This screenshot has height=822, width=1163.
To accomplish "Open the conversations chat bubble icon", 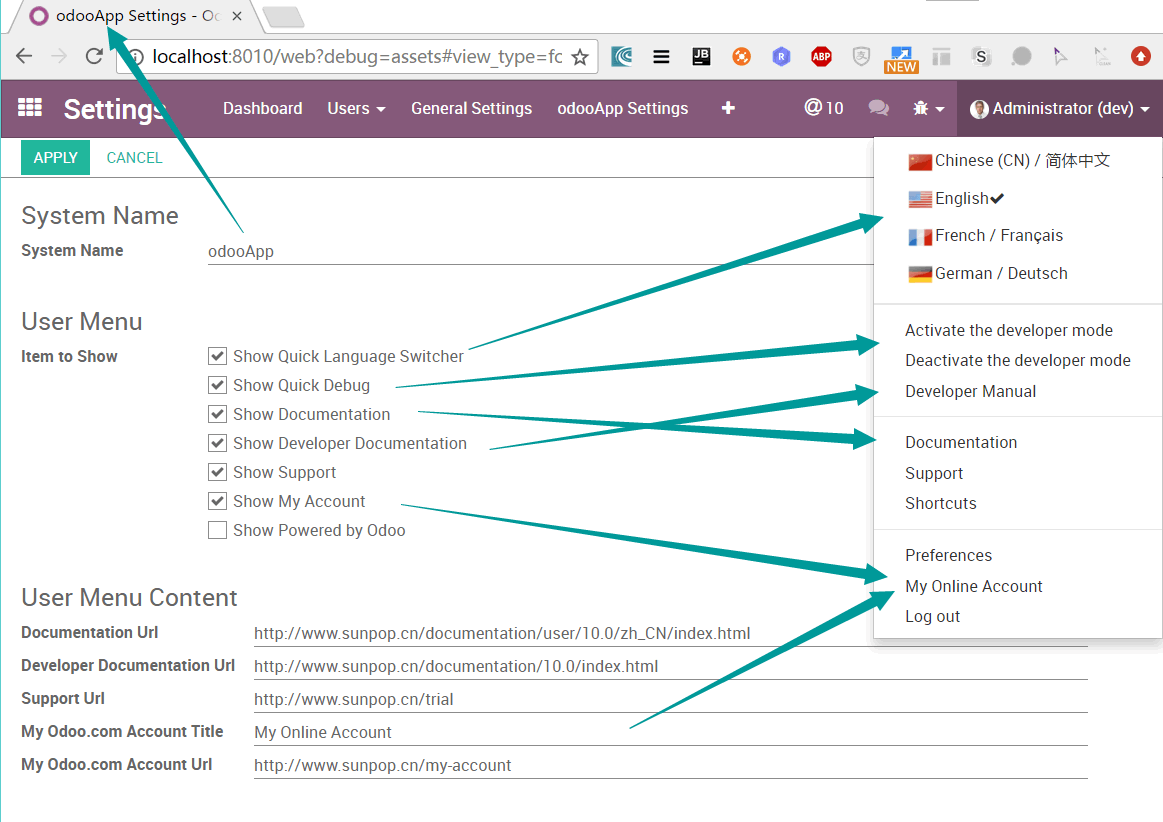I will [878, 108].
